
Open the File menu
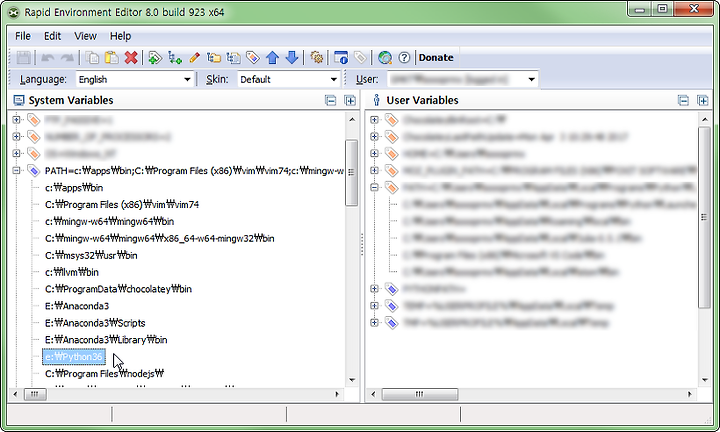coord(22,36)
